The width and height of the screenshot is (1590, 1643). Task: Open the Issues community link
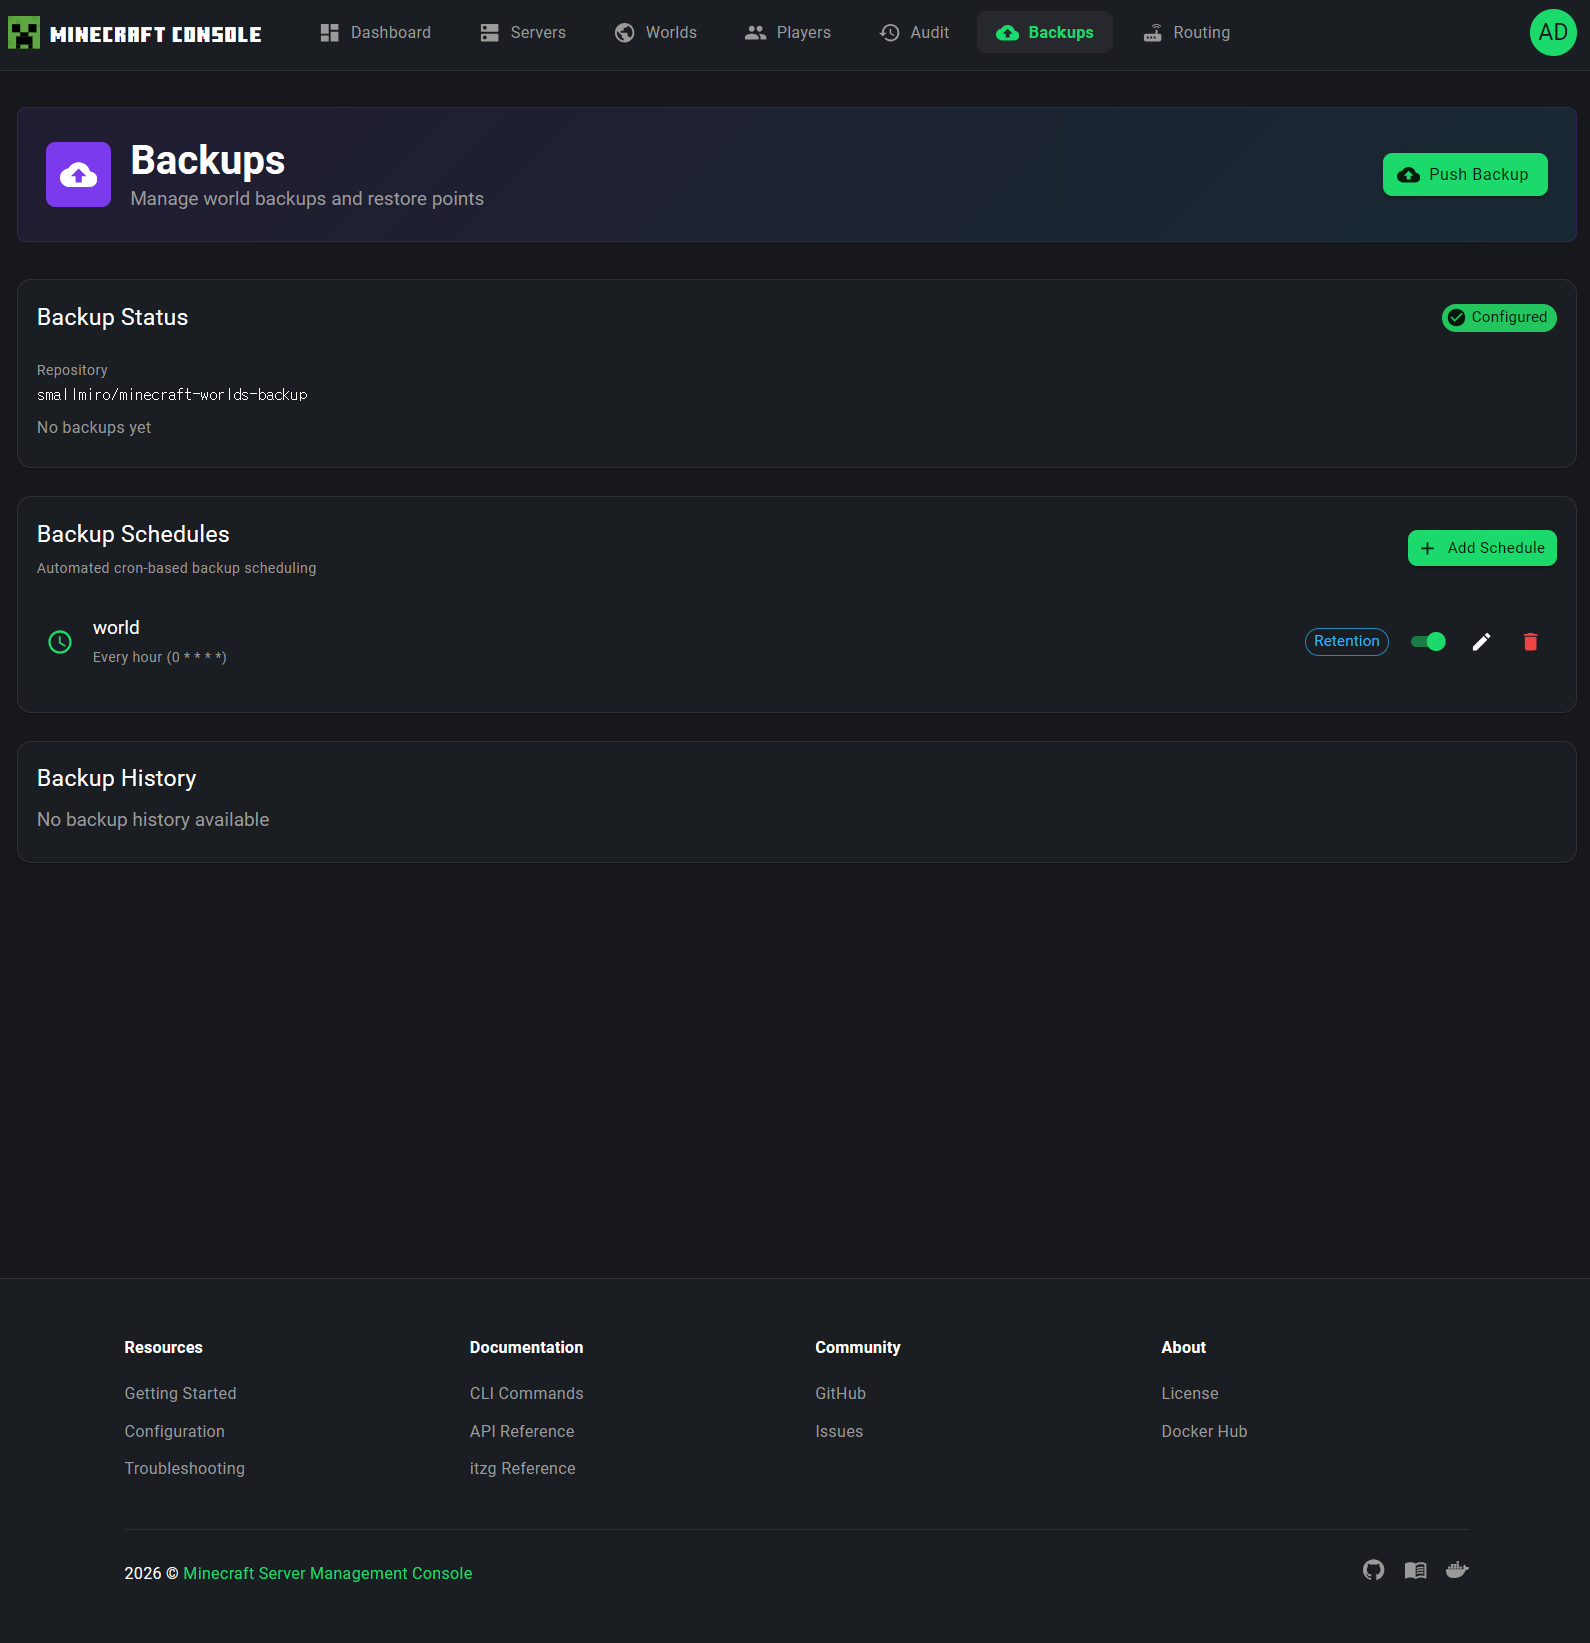click(x=839, y=1432)
